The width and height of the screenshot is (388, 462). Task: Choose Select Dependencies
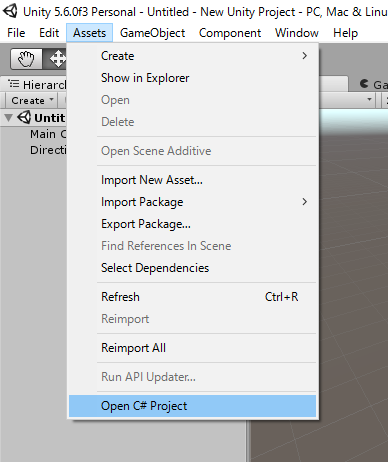tap(192, 268)
